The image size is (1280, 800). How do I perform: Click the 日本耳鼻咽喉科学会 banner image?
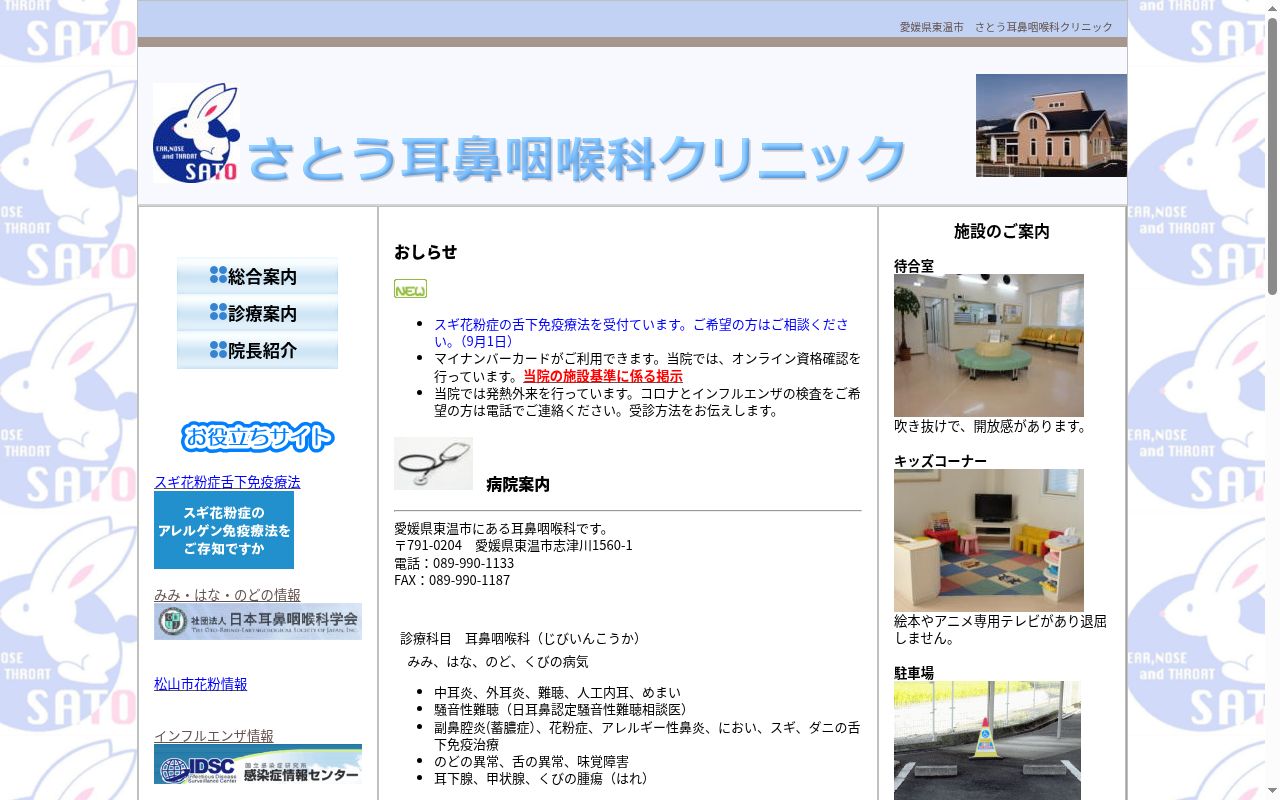point(258,621)
